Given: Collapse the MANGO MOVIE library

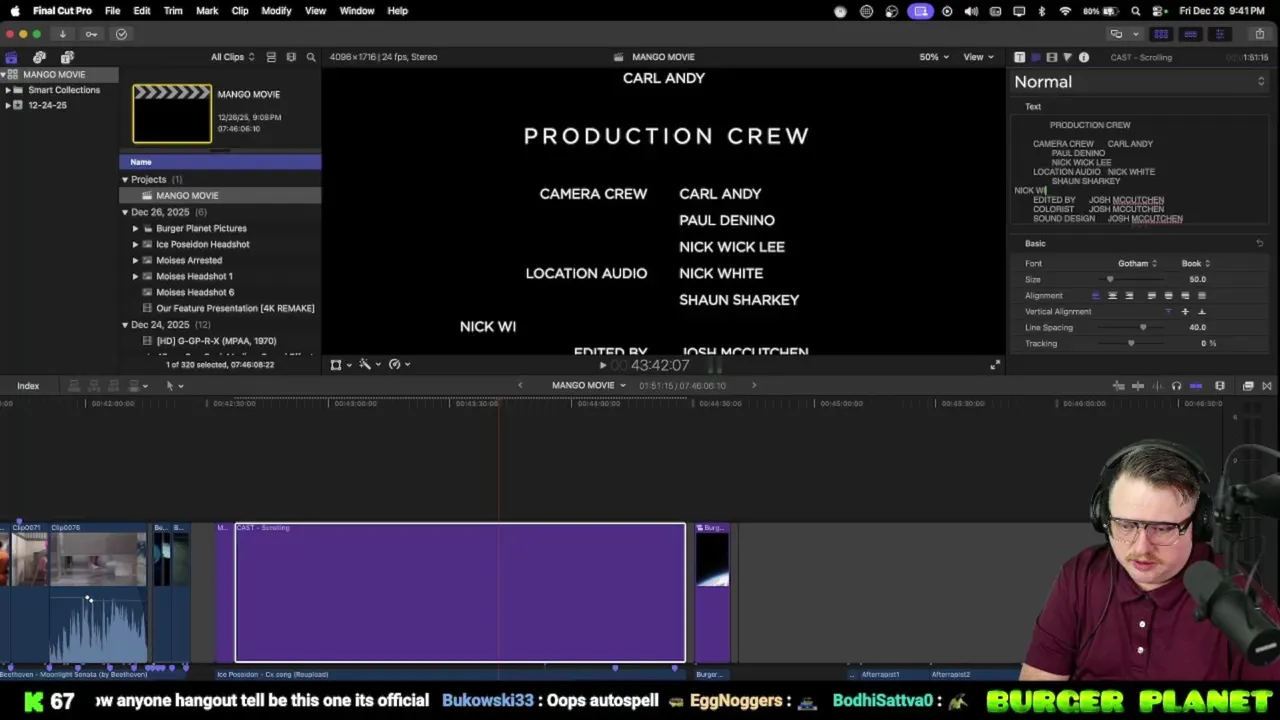Looking at the screenshot, I should (4, 75).
